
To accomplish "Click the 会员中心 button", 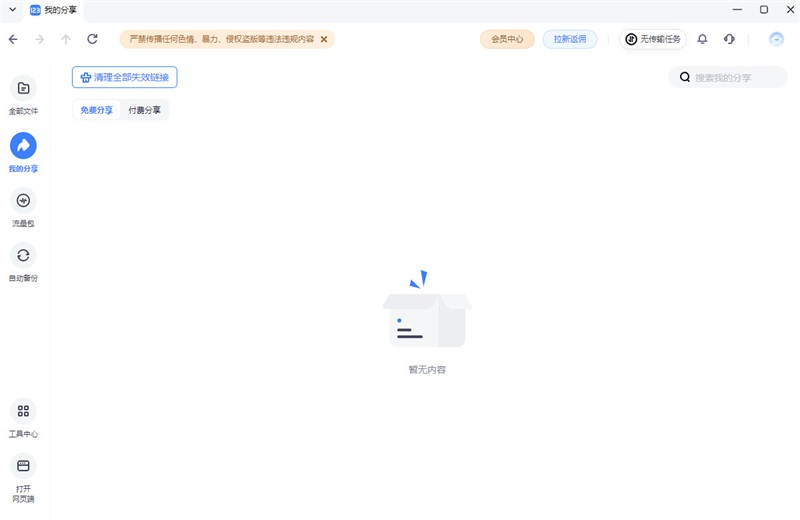I will pyautogui.click(x=507, y=39).
